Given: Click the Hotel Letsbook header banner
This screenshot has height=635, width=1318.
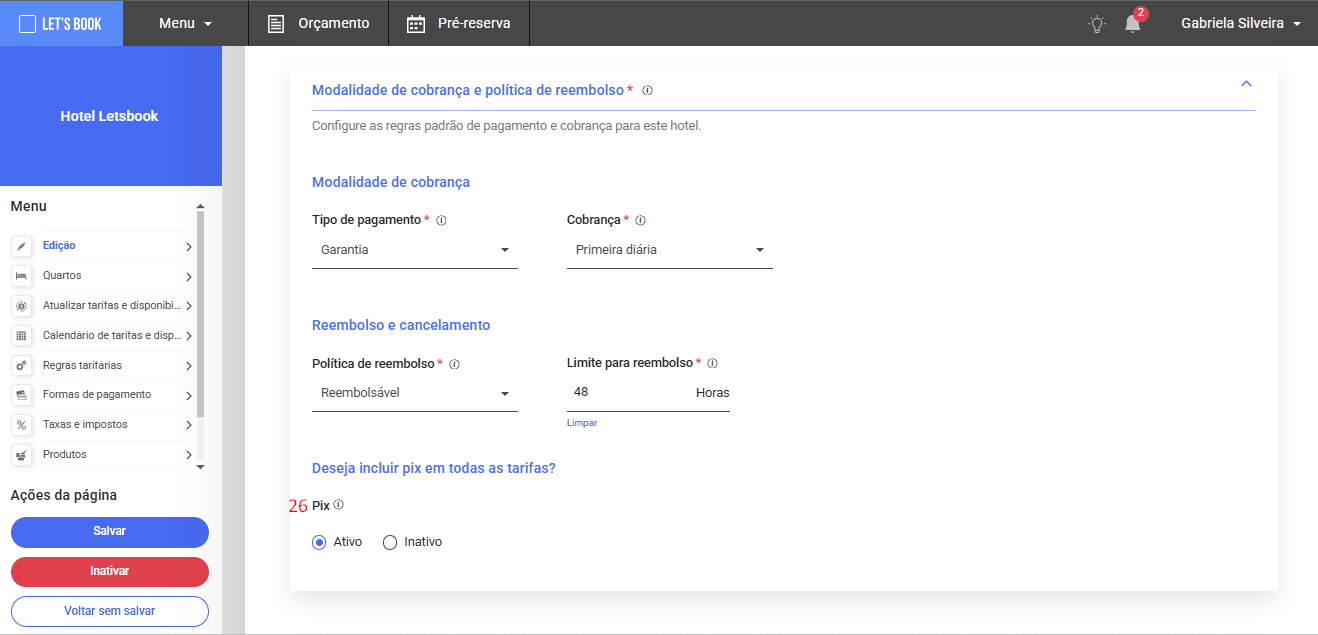Looking at the screenshot, I should (110, 116).
